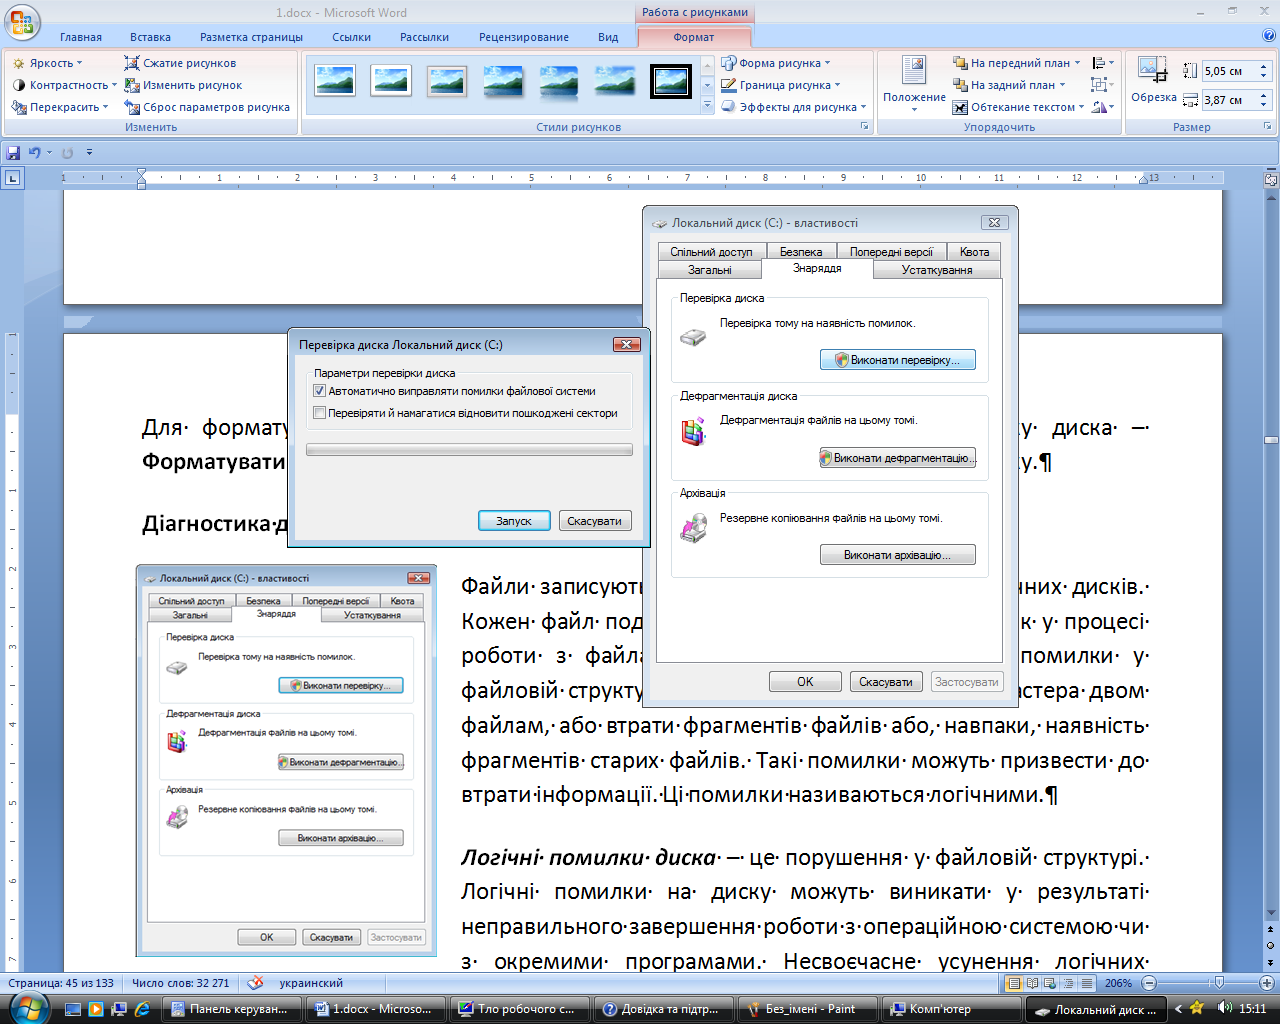
Task: Switch to draft view button in status bar
Action: point(1086,983)
